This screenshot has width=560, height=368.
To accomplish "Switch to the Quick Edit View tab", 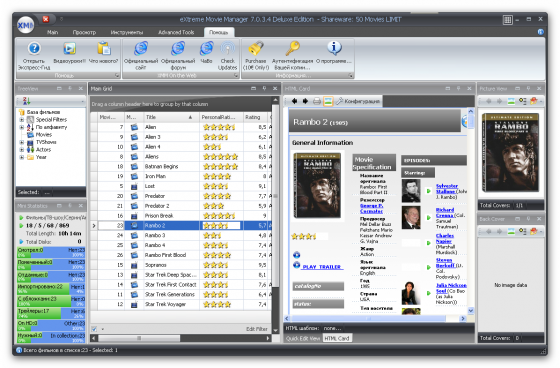I will pos(303,338).
